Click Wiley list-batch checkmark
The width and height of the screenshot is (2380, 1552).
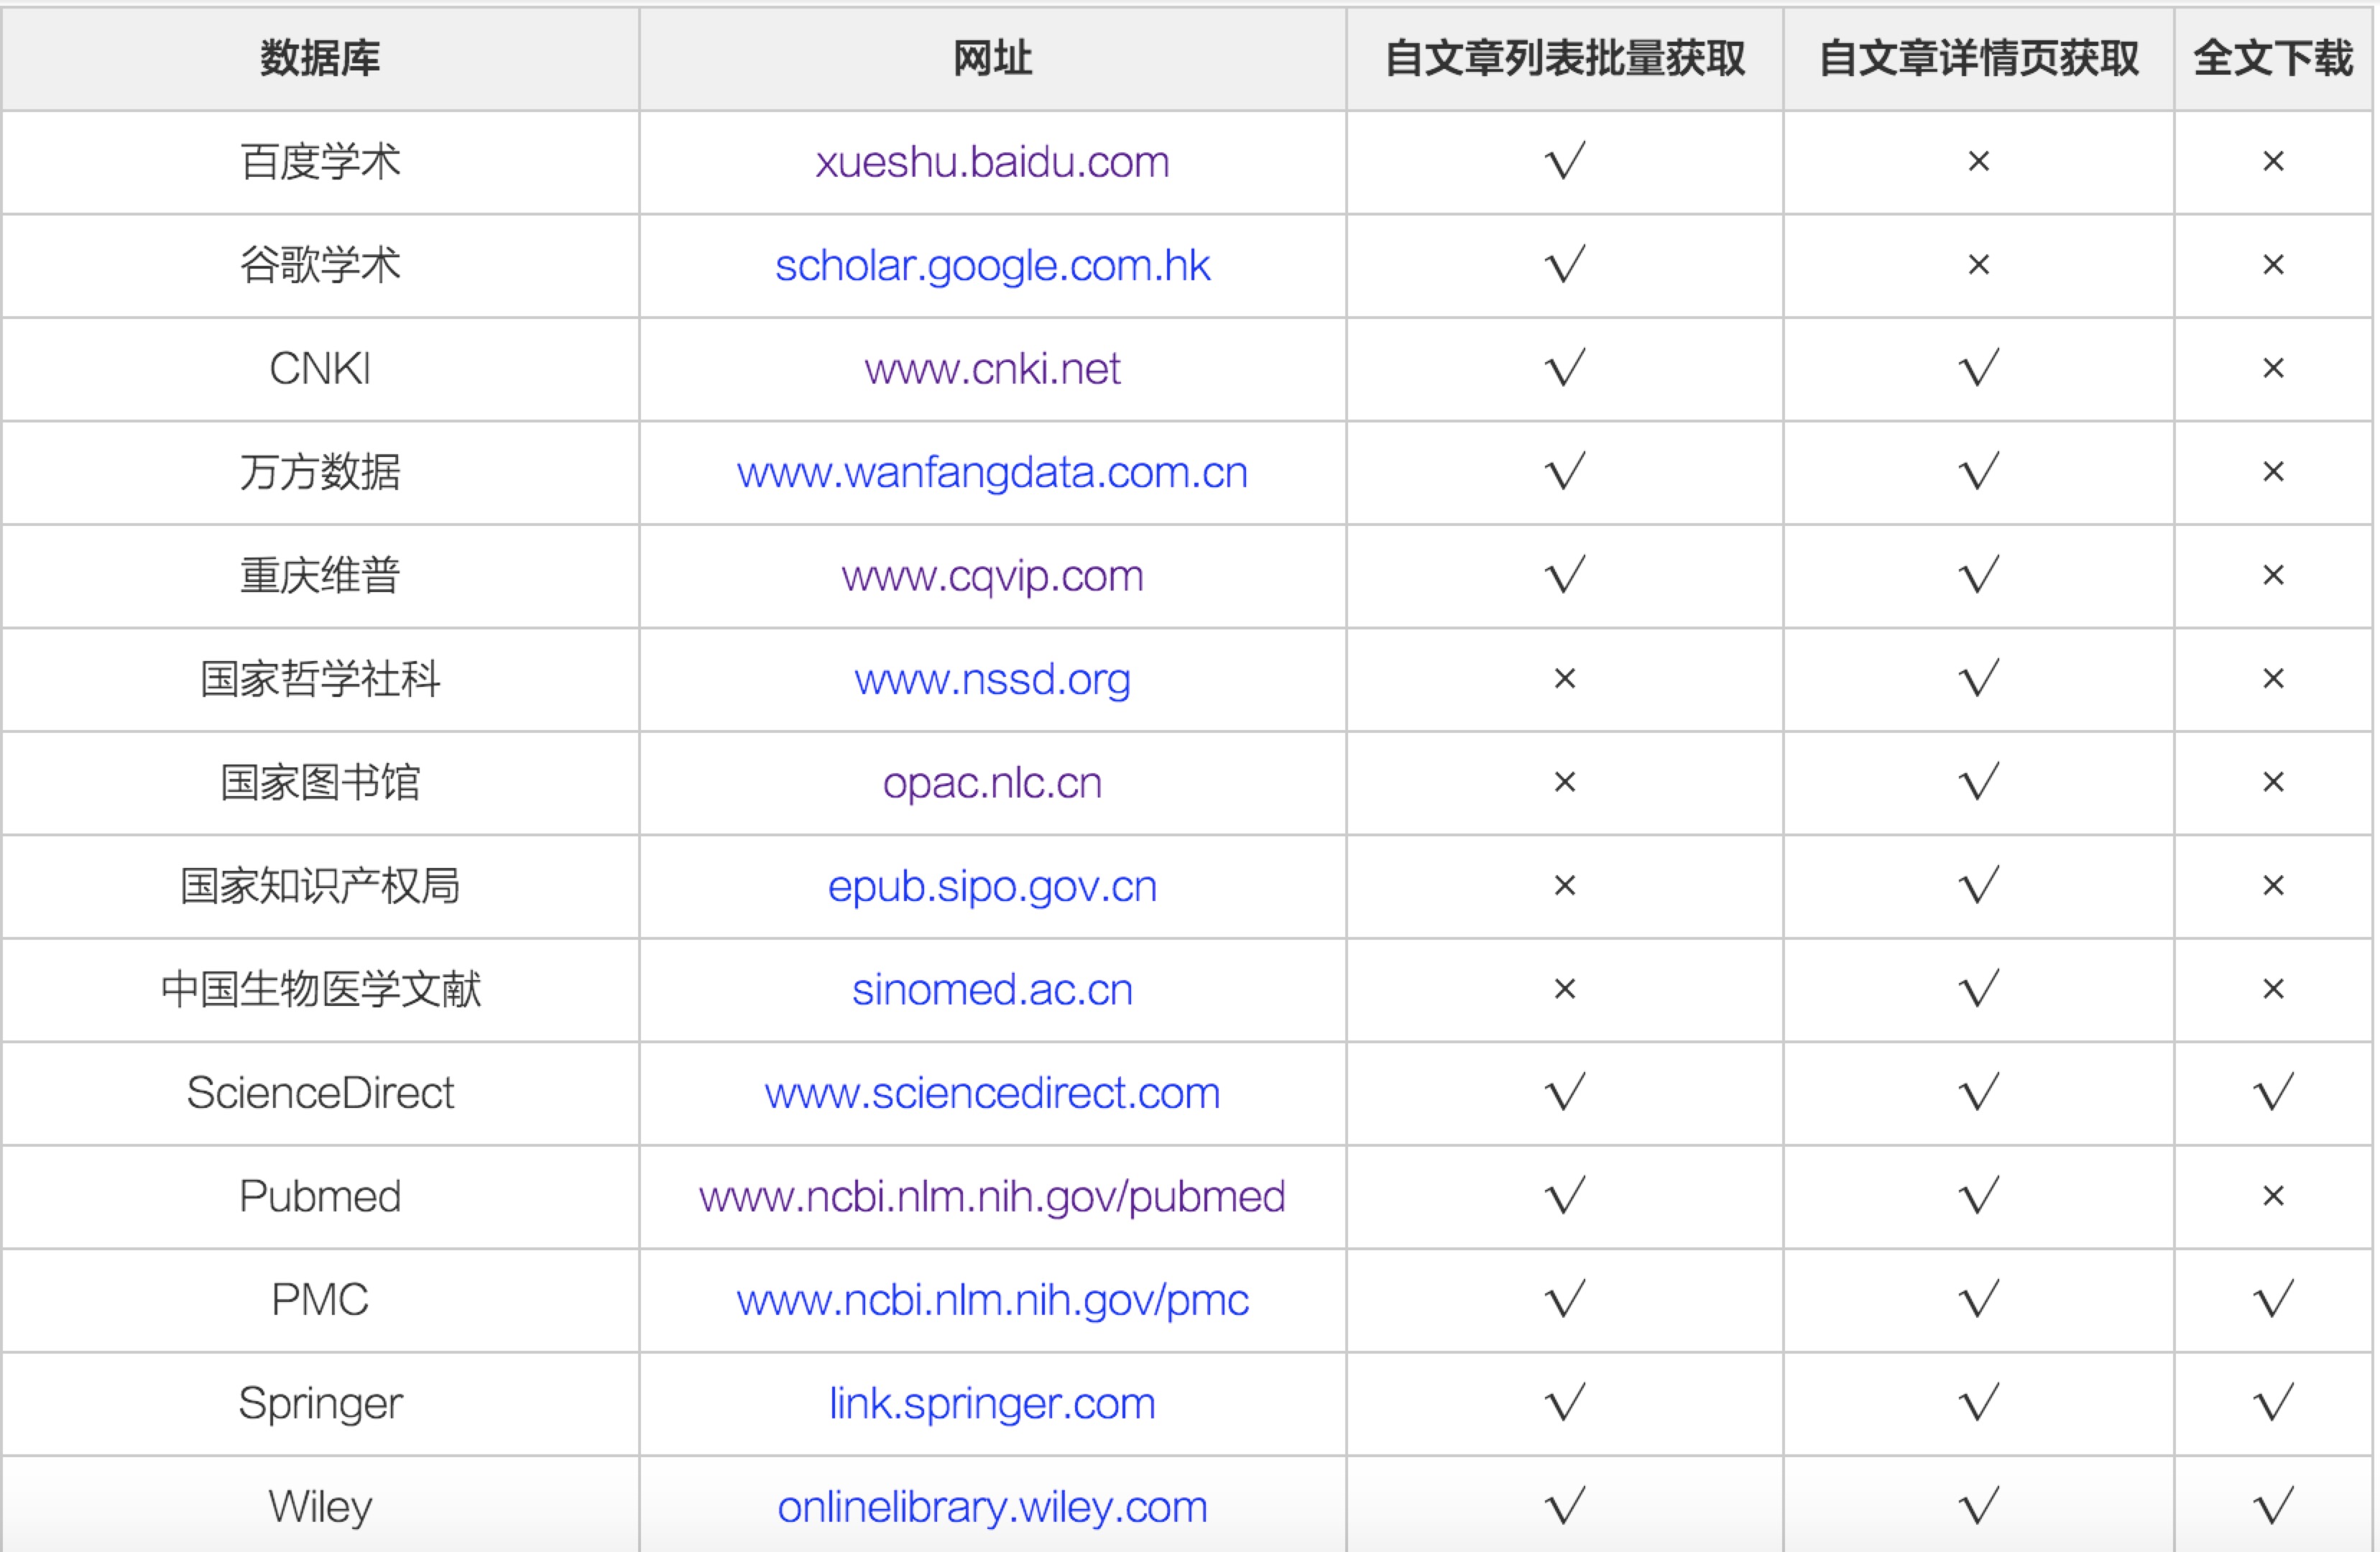tap(1565, 1507)
